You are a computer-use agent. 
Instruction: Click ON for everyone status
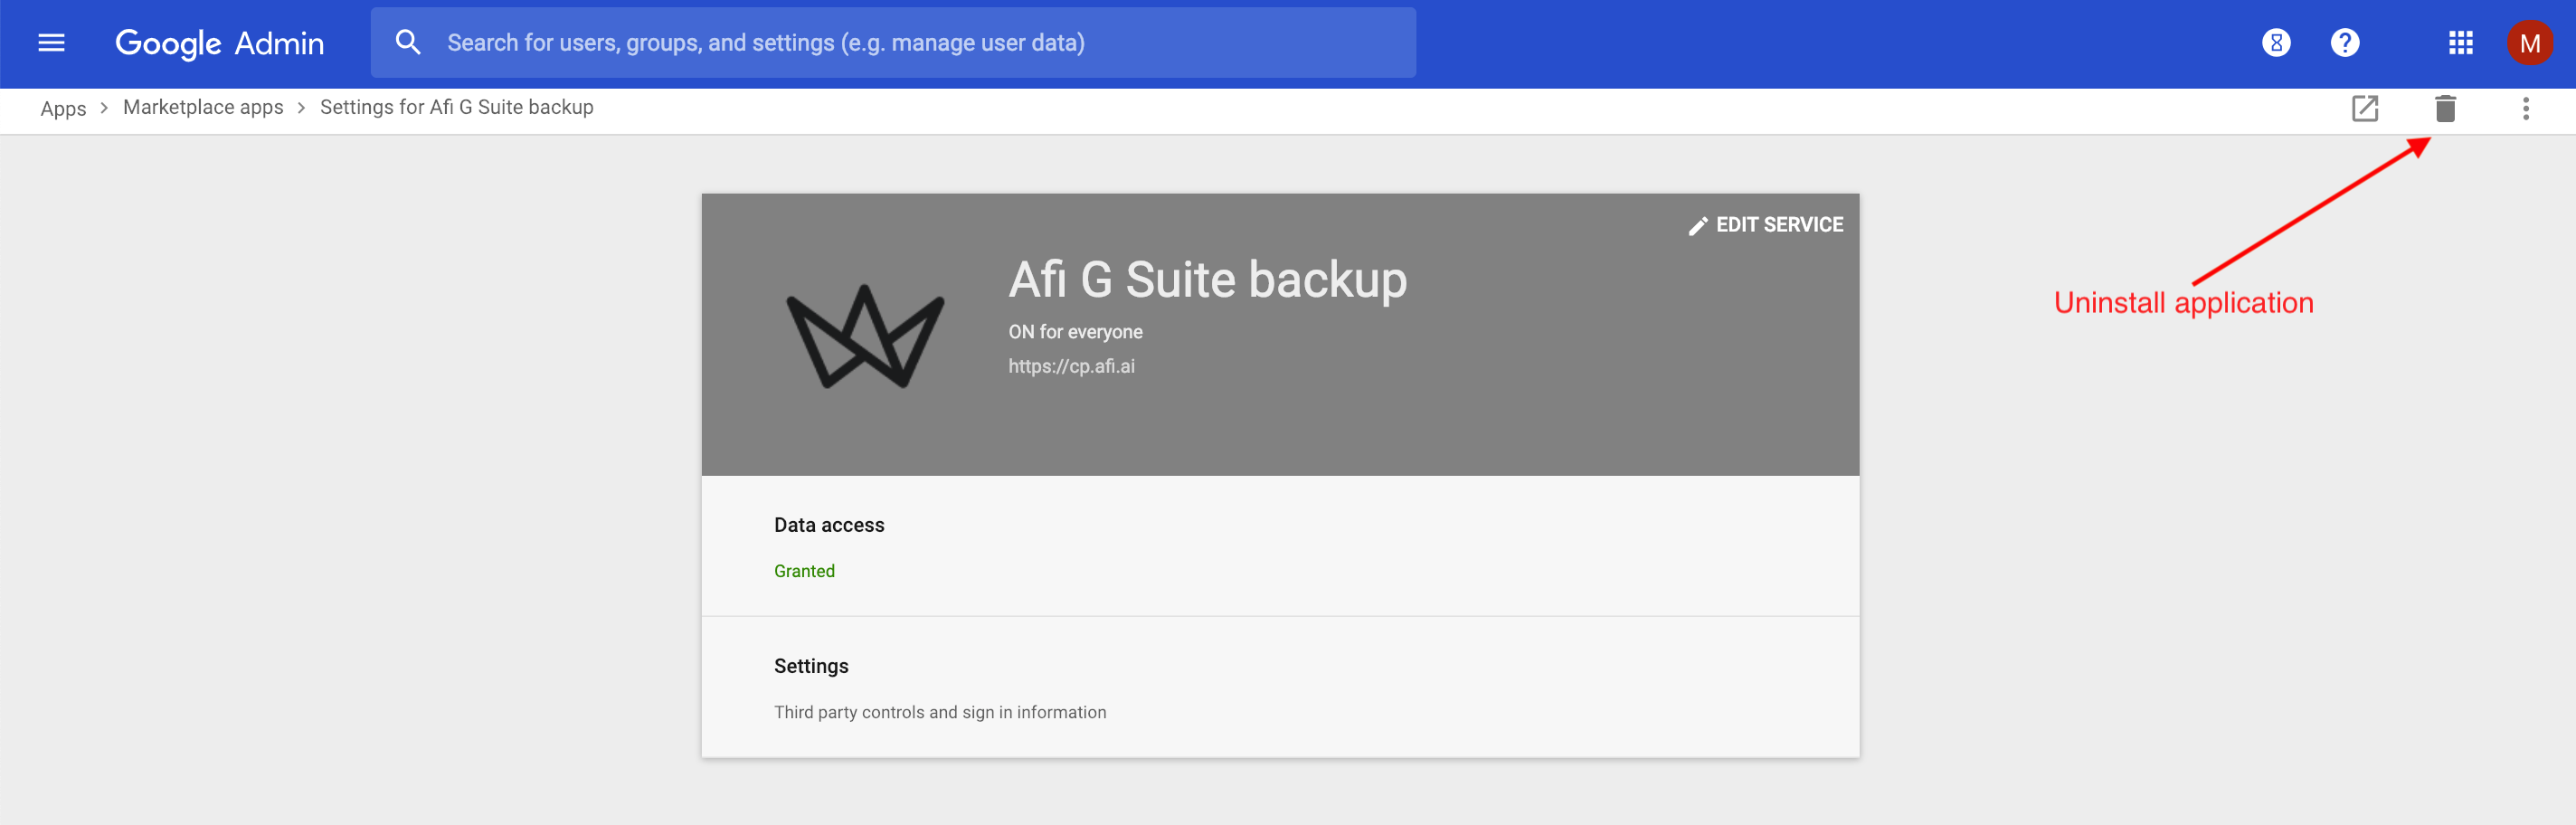(x=1075, y=332)
